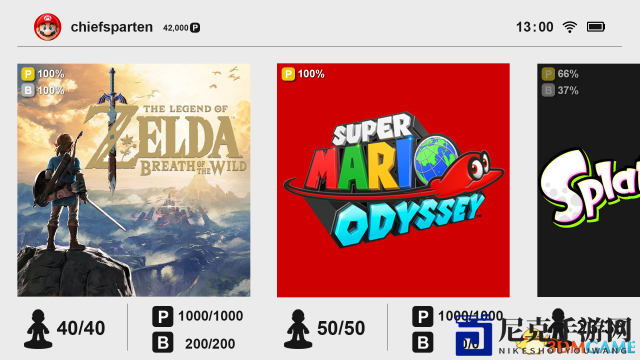The image size is (640, 360).
Task: Click the yellow P badge on Mario Odyssey
Action: 288,74
